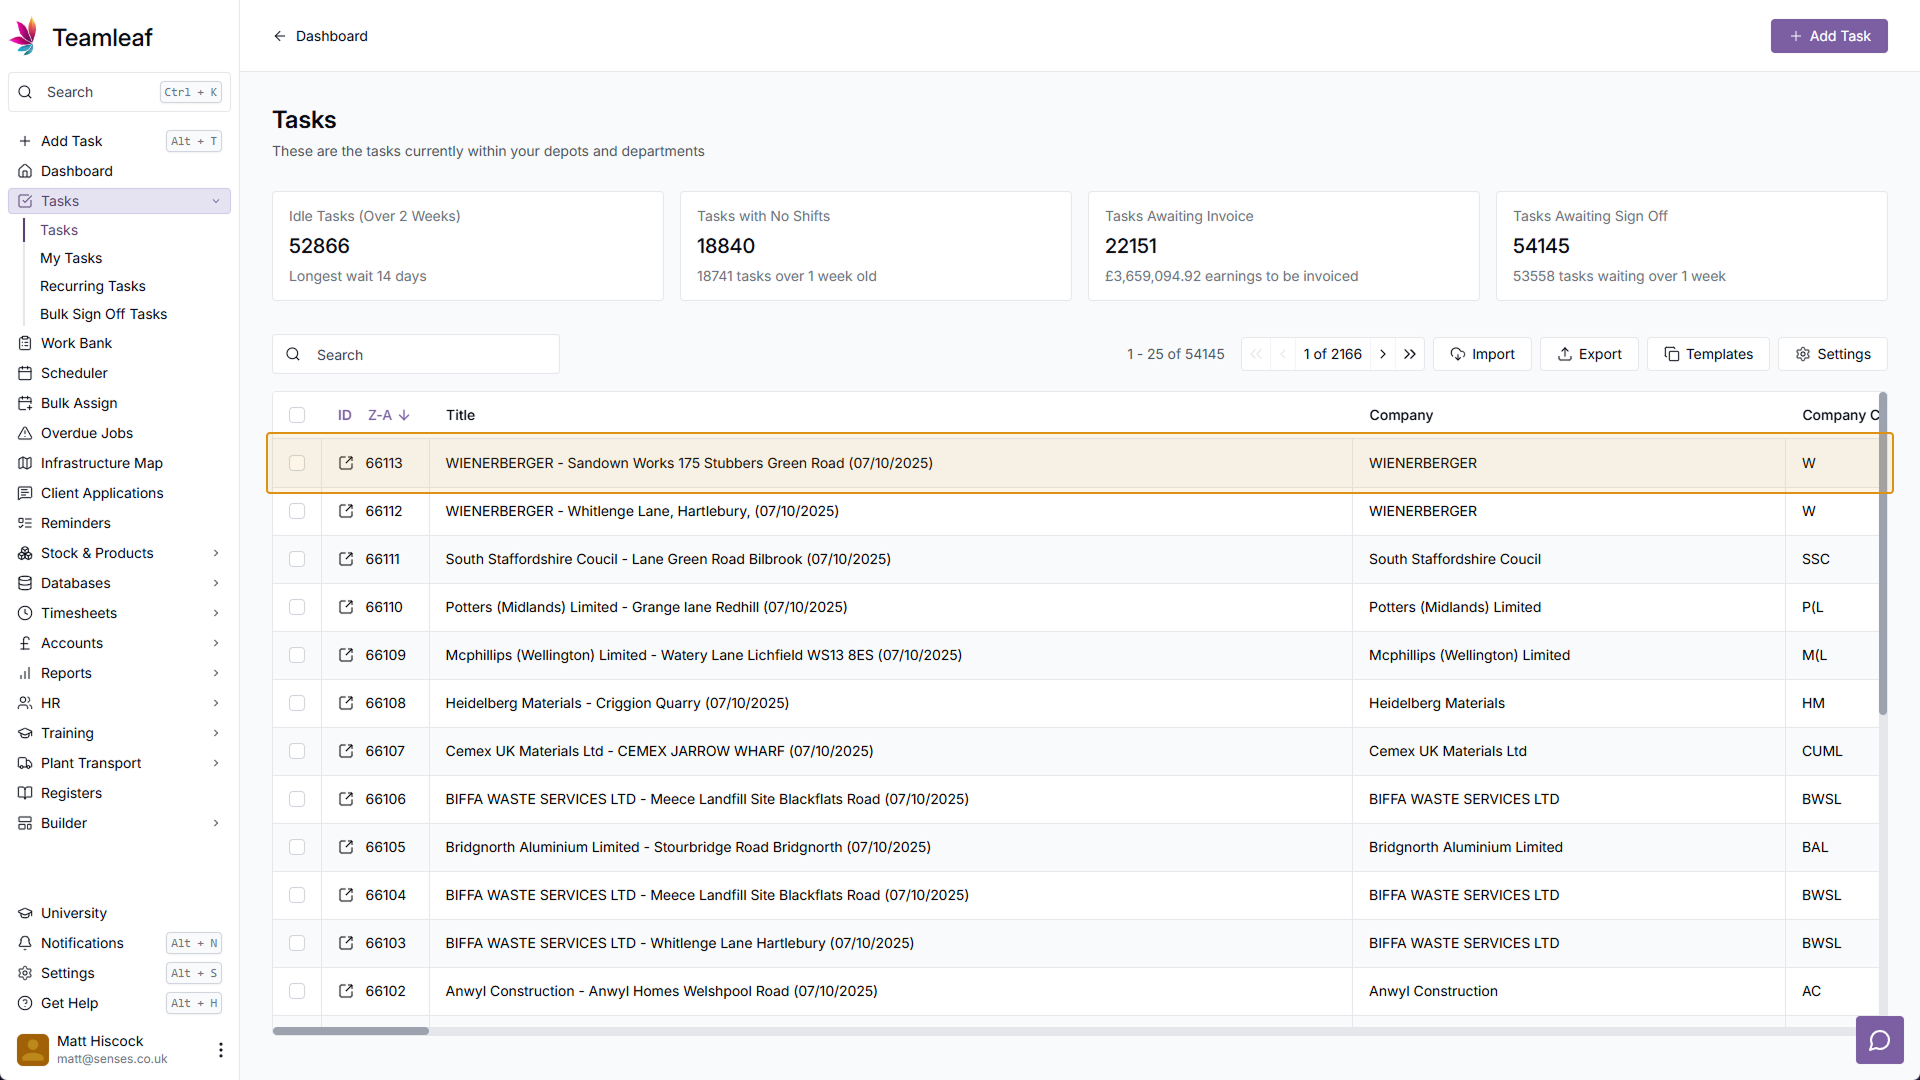1920x1080 pixels.
Task: Click the open-link icon for task 66108
Action: coord(346,703)
